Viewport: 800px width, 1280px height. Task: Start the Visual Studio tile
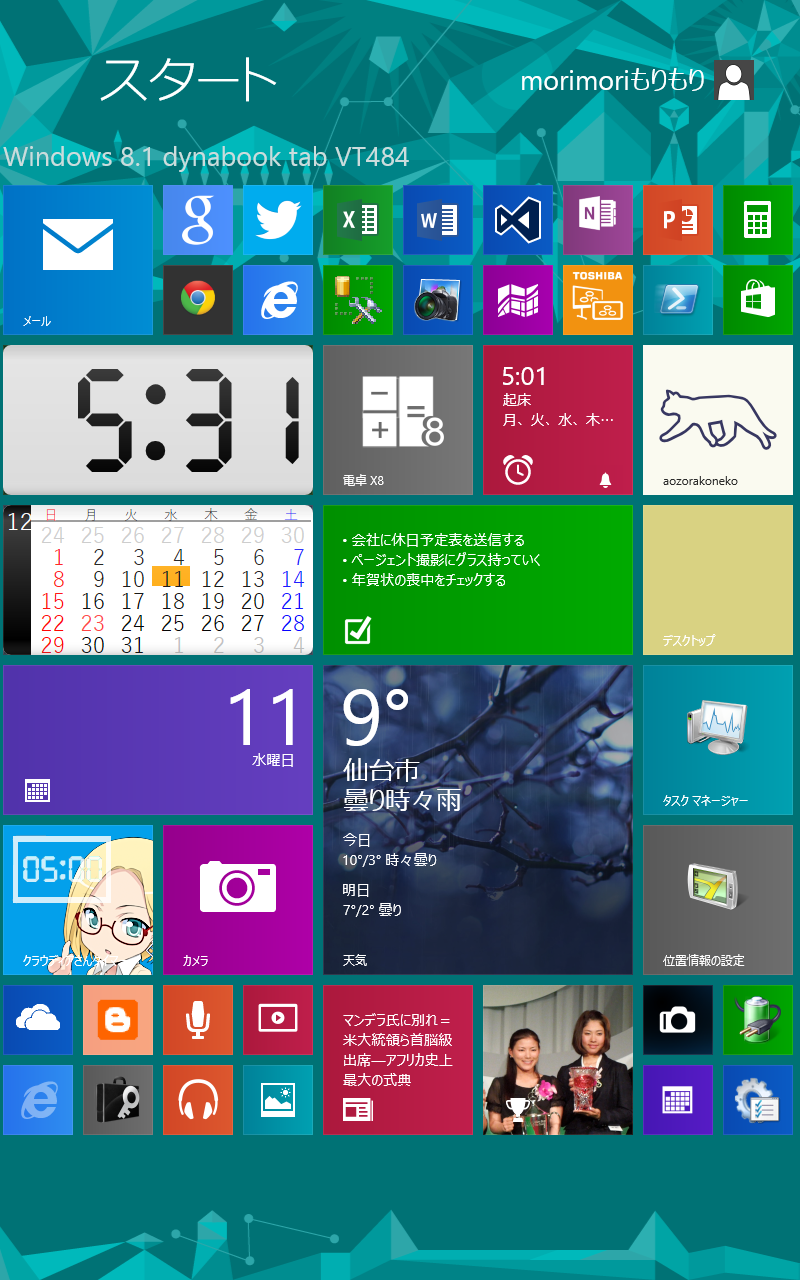coord(518,220)
